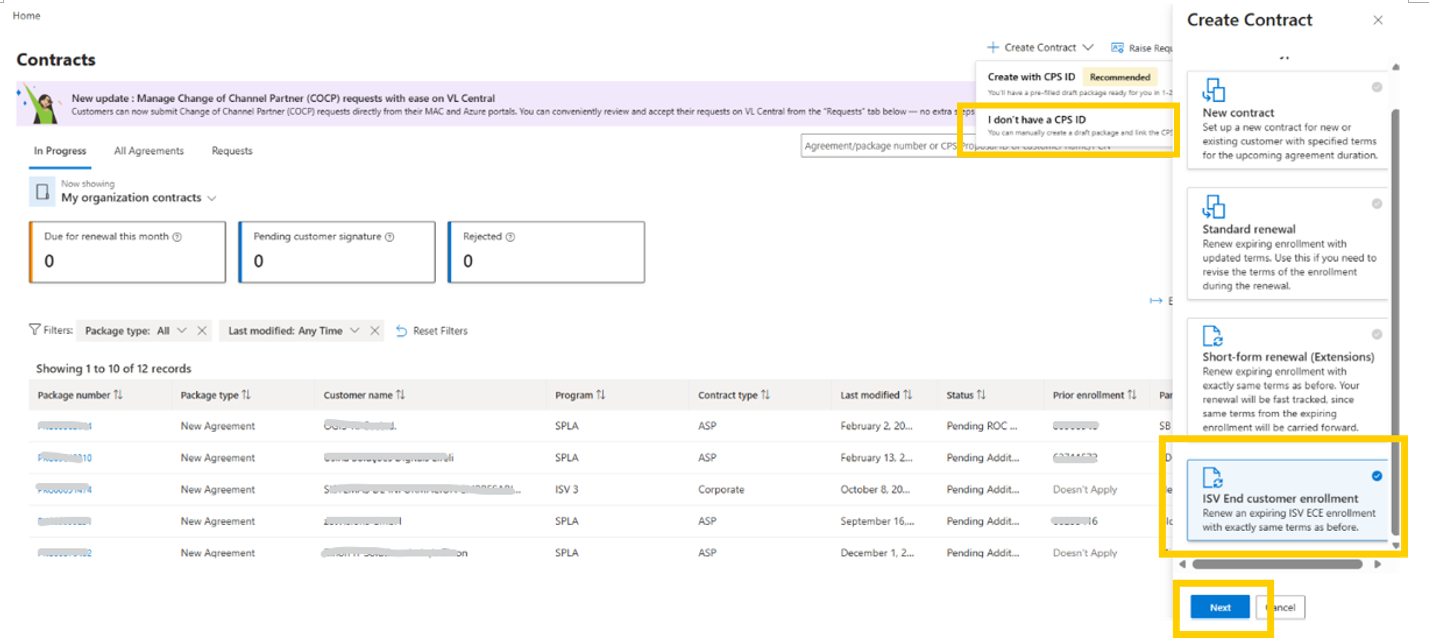Image resolution: width=1429 pixels, height=640 pixels.
Task: Select Short-form renewal (Extensions) radio option
Action: 1377,335
